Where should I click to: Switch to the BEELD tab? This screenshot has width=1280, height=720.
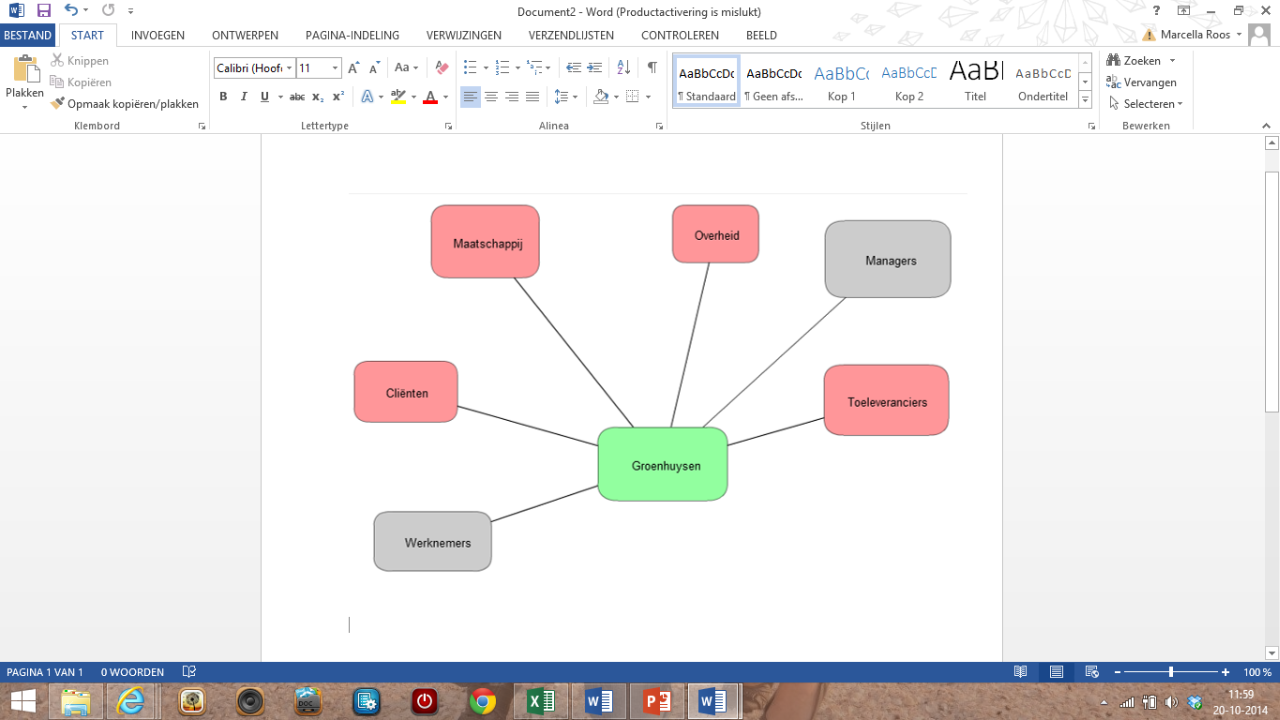(761, 35)
